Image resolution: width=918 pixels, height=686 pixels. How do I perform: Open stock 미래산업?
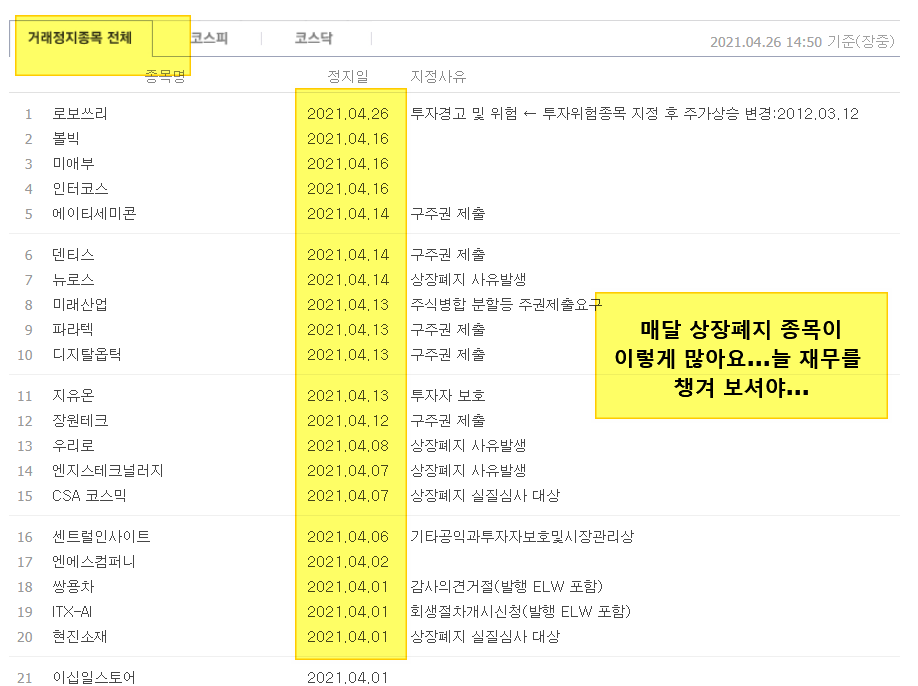[80, 305]
